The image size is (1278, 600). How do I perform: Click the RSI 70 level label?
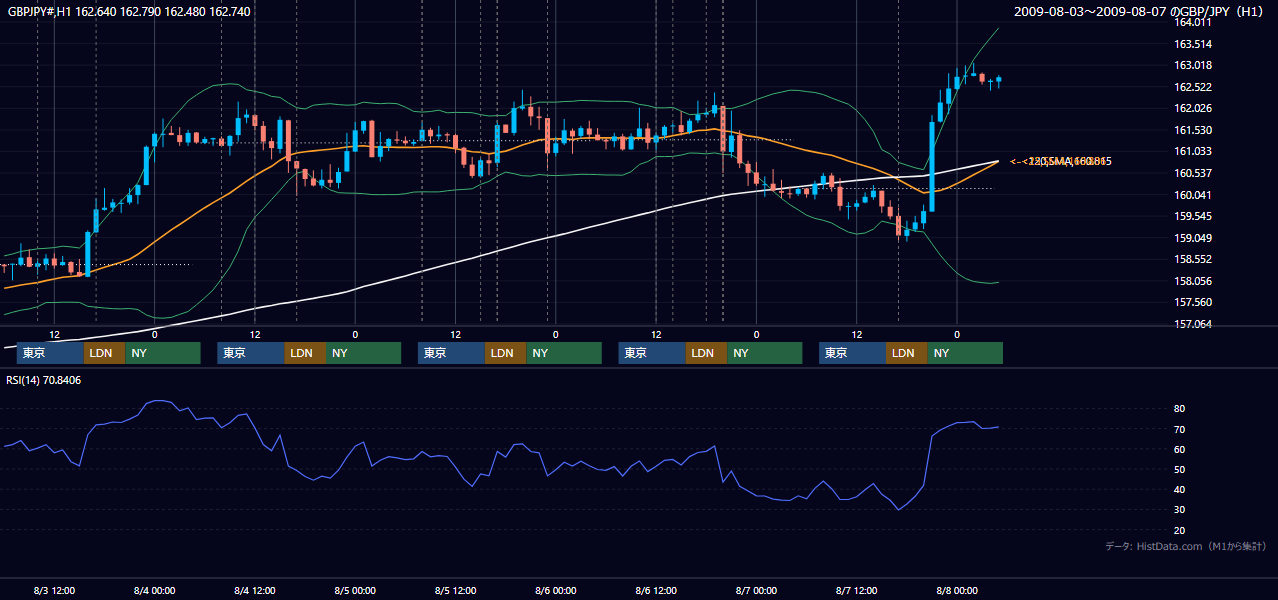coord(1180,429)
